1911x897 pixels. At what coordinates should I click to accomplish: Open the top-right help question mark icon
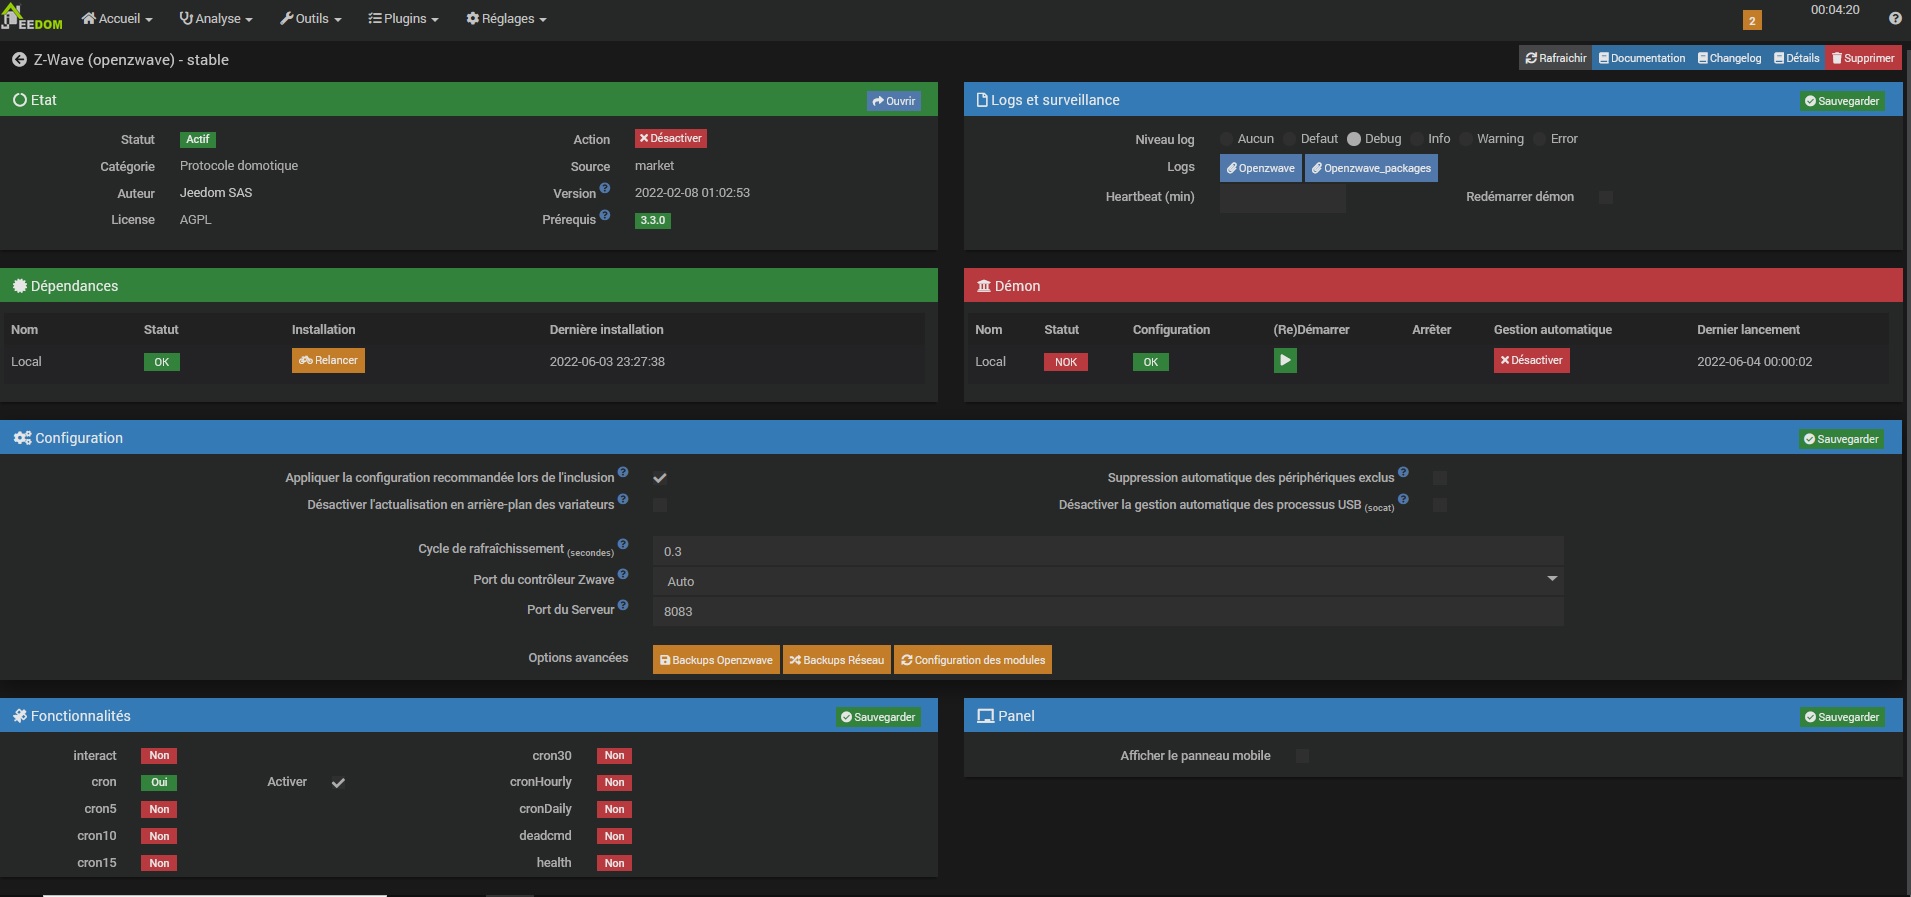[1895, 18]
